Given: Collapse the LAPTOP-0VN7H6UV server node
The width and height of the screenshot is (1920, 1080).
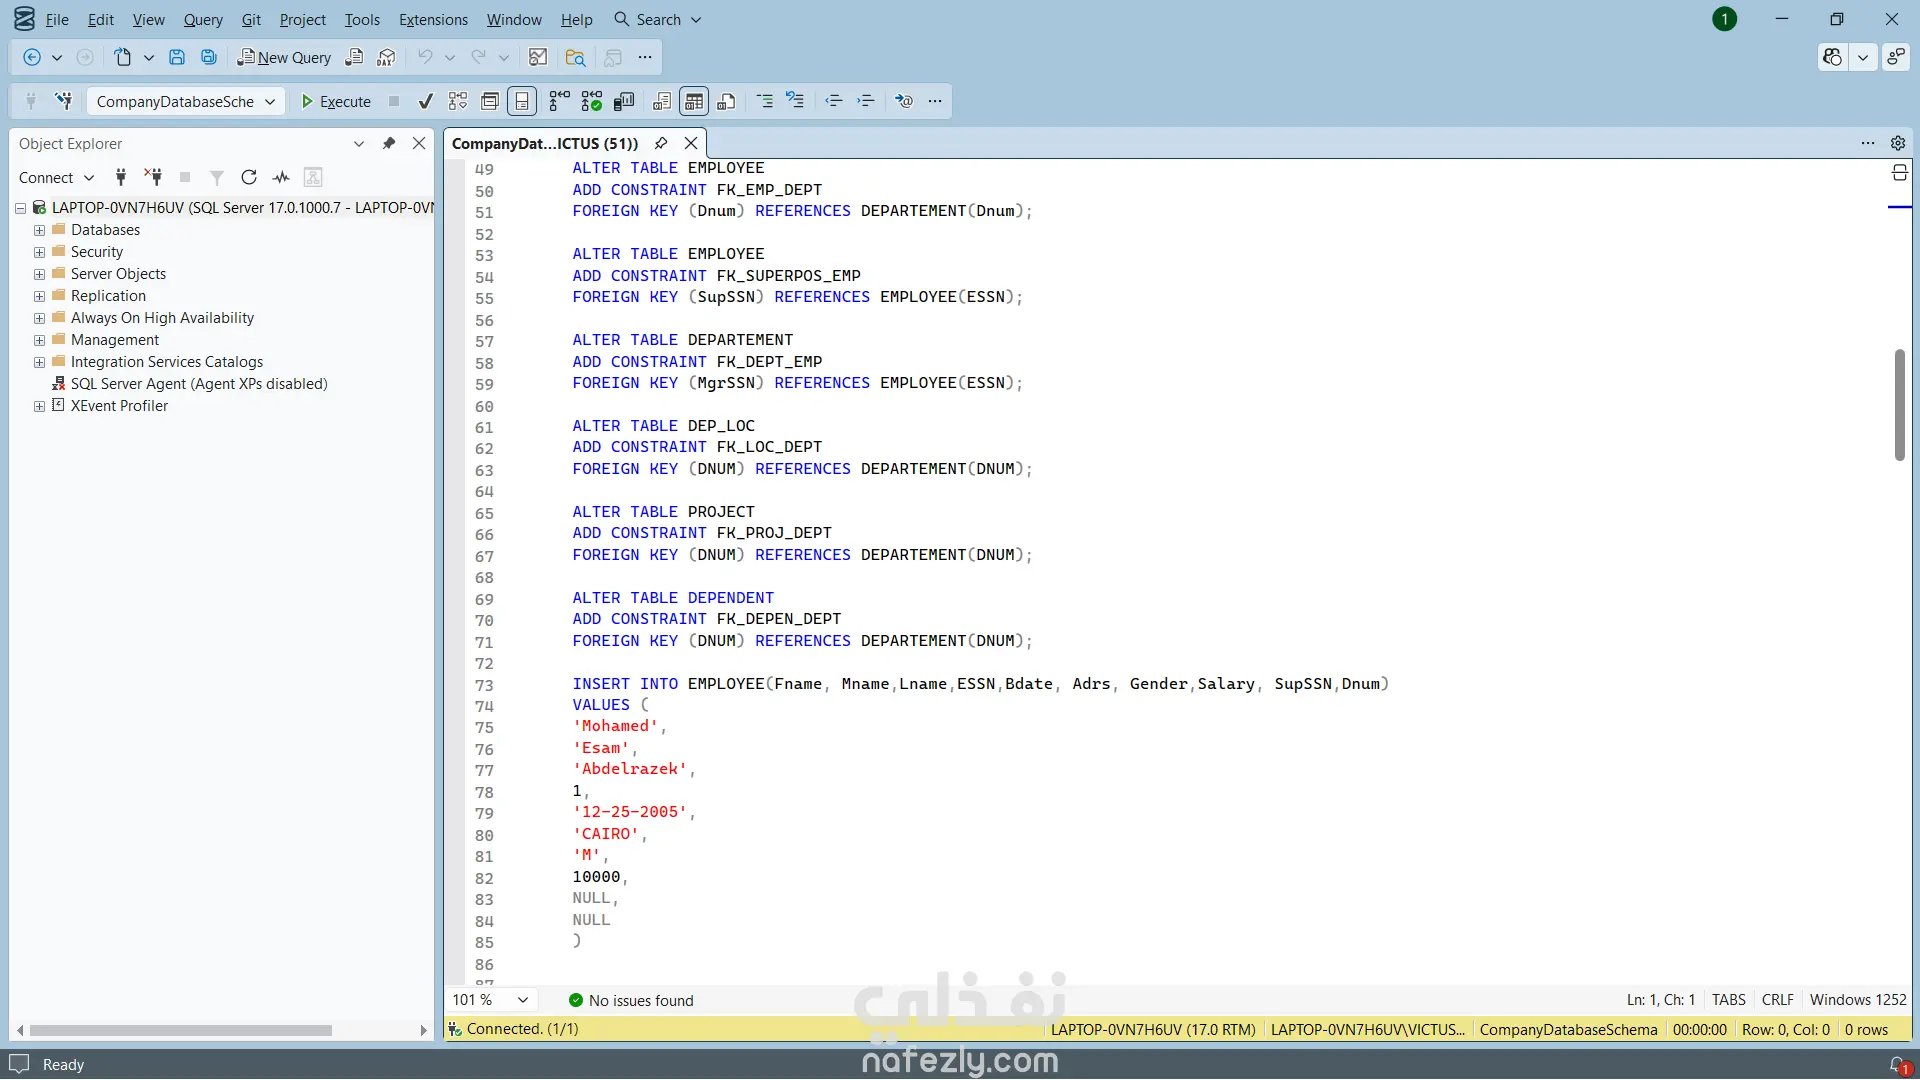Looking at the screenshot, I should pyautogui.click(x=20, y=208).
